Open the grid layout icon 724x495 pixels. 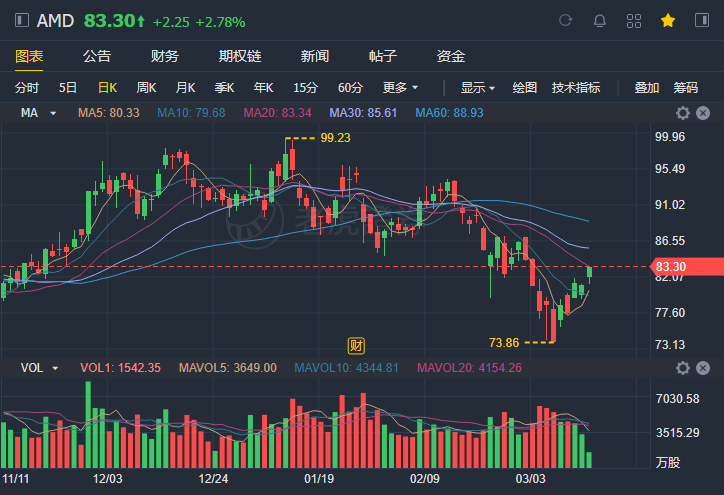(634, 21)
